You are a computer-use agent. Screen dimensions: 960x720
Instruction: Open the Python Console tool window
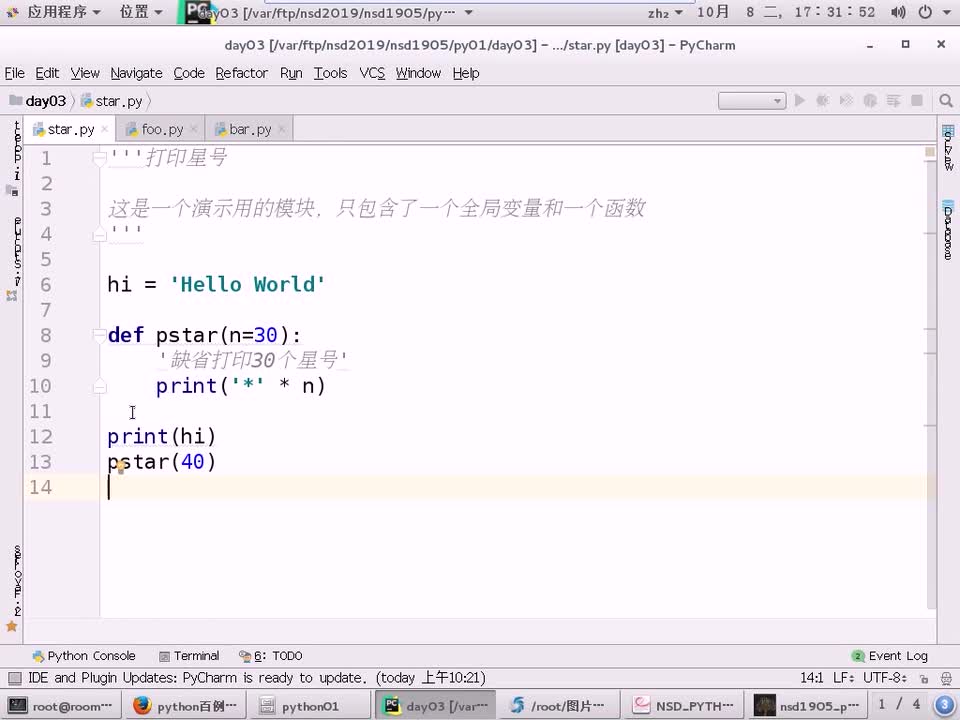[x=84, y=656]
